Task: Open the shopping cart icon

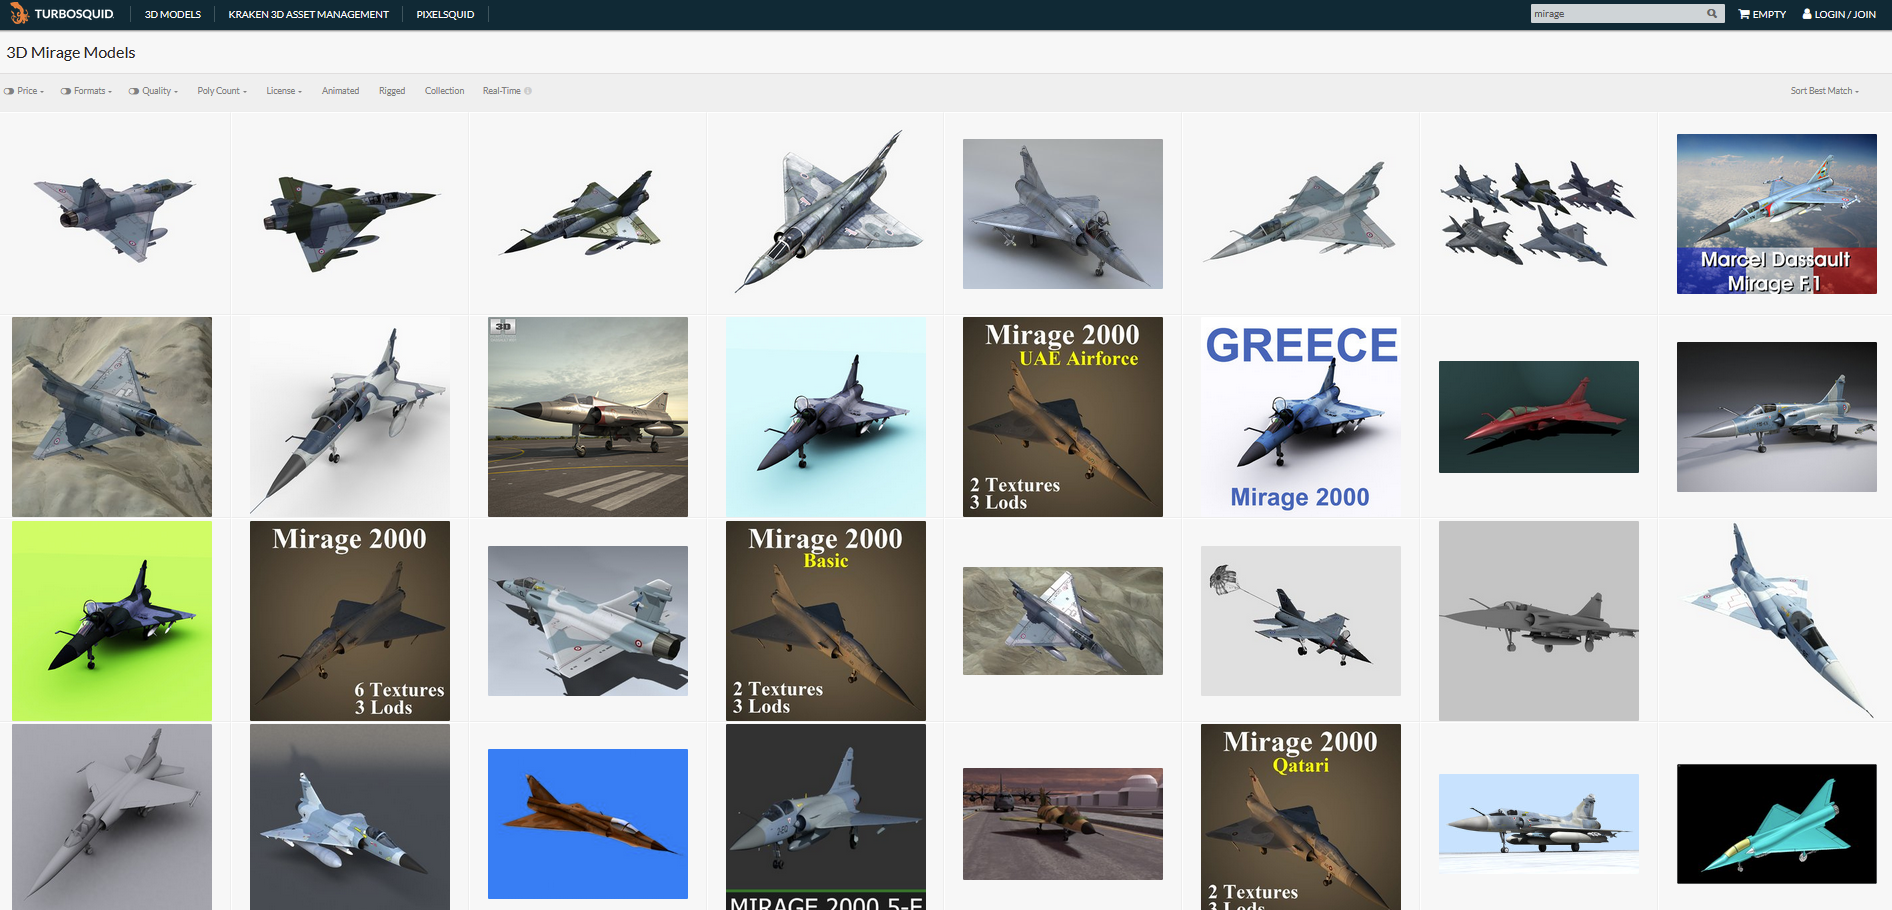Action: pyautogui.click(x=1744, y=14)
